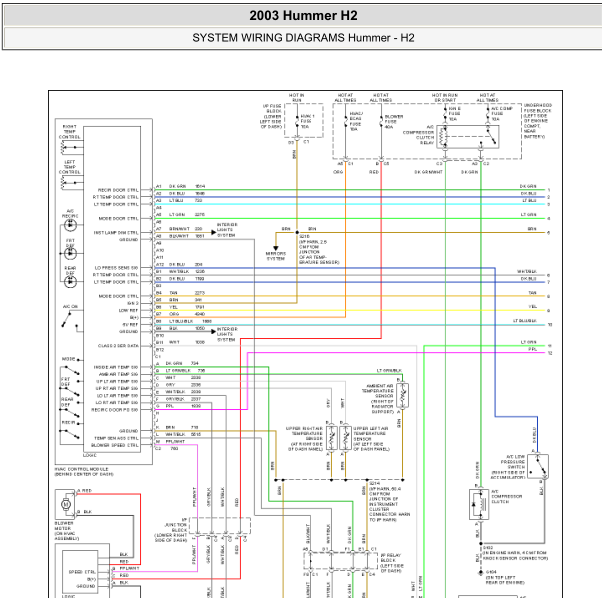
Task: Click the "S214" splice description note
Action: (389, 502)
